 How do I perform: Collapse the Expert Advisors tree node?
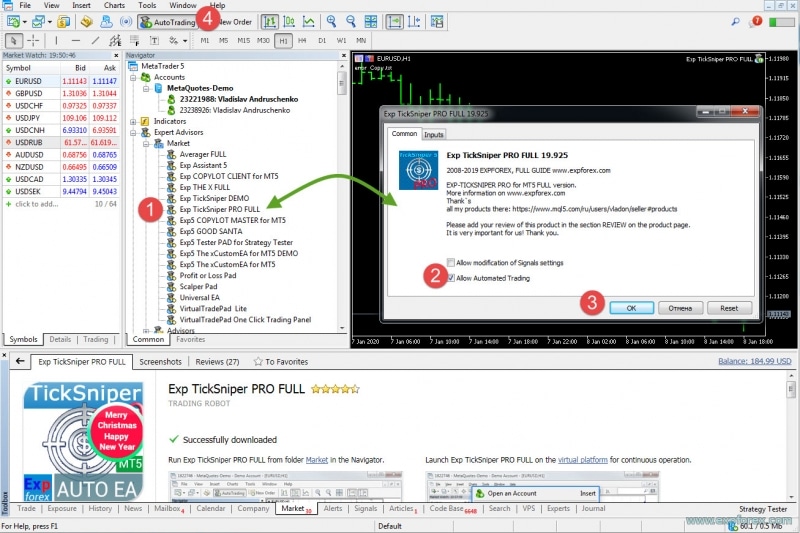point(133,133)
